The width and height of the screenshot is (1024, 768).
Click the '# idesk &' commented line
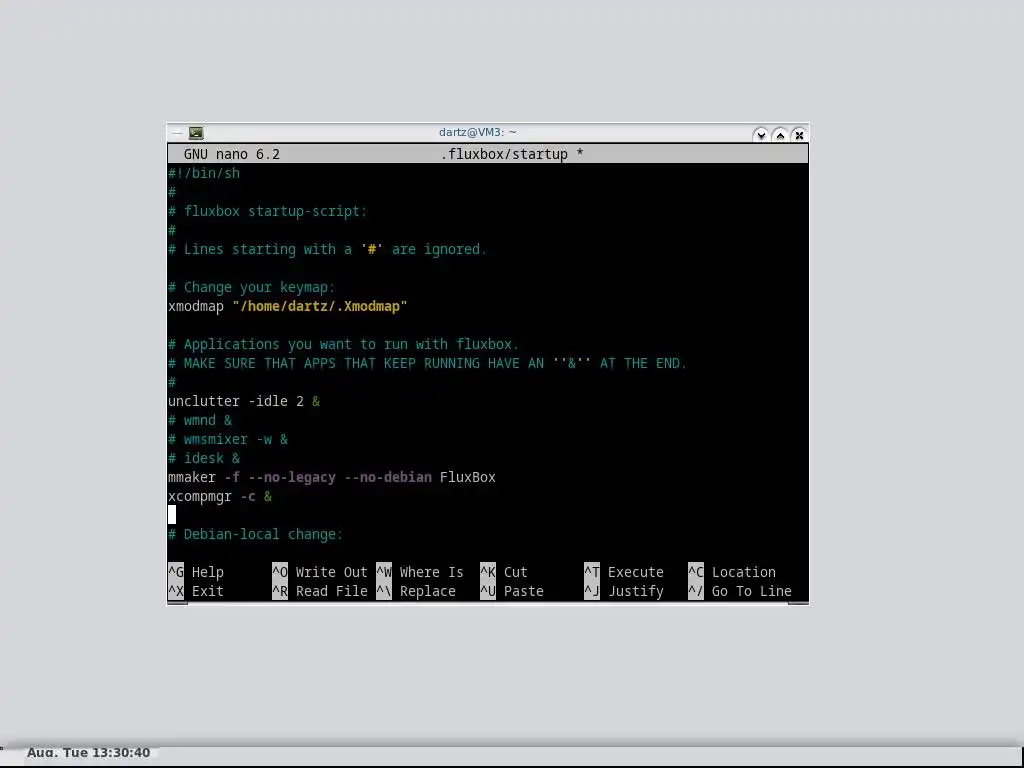pyautogui.click(x=204, y=458)
